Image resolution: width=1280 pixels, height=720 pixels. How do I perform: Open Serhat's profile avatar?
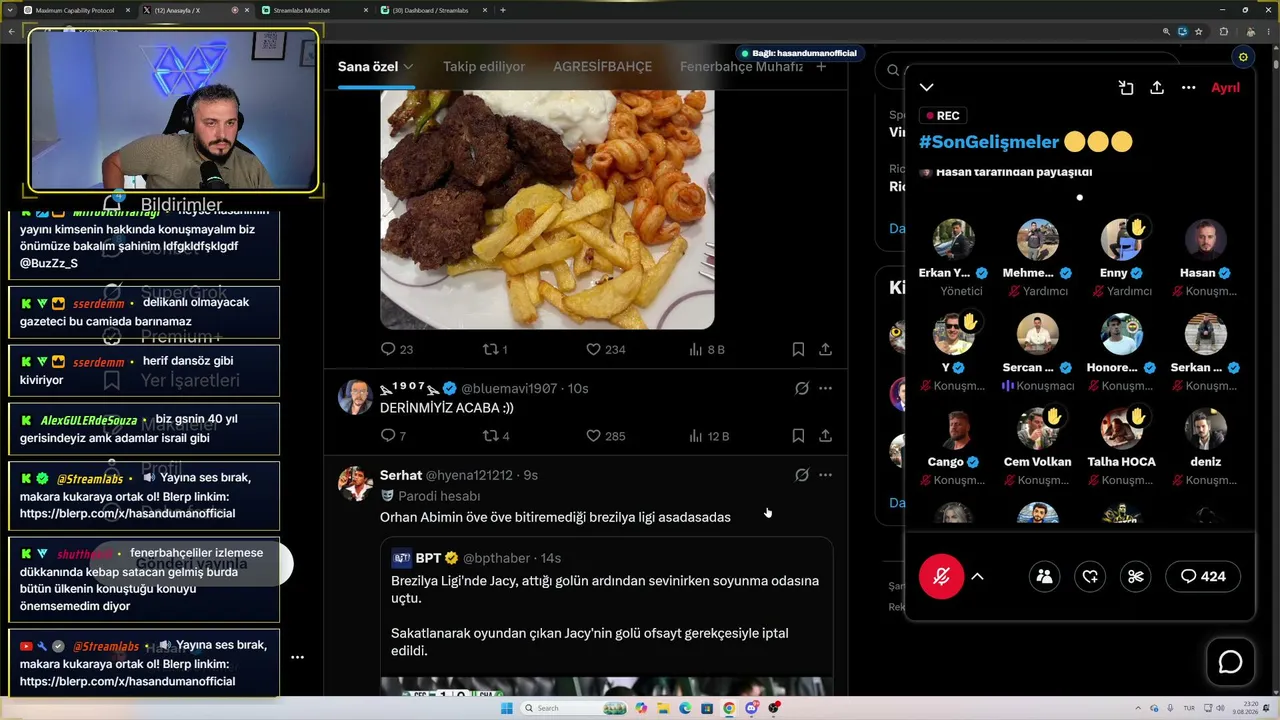(x=355, y=484)
